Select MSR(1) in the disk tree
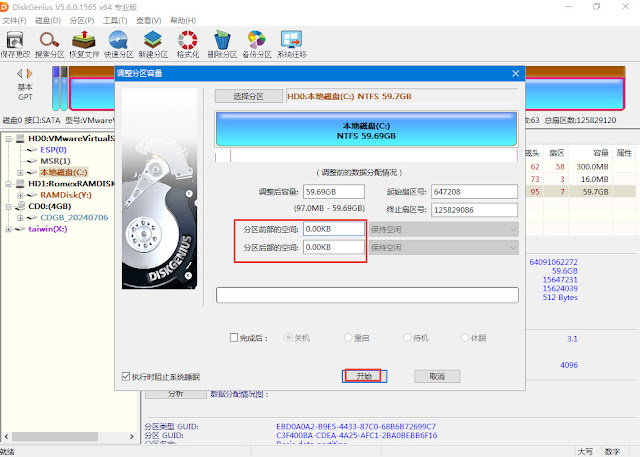Screen dimensions: 640x457 55,161
